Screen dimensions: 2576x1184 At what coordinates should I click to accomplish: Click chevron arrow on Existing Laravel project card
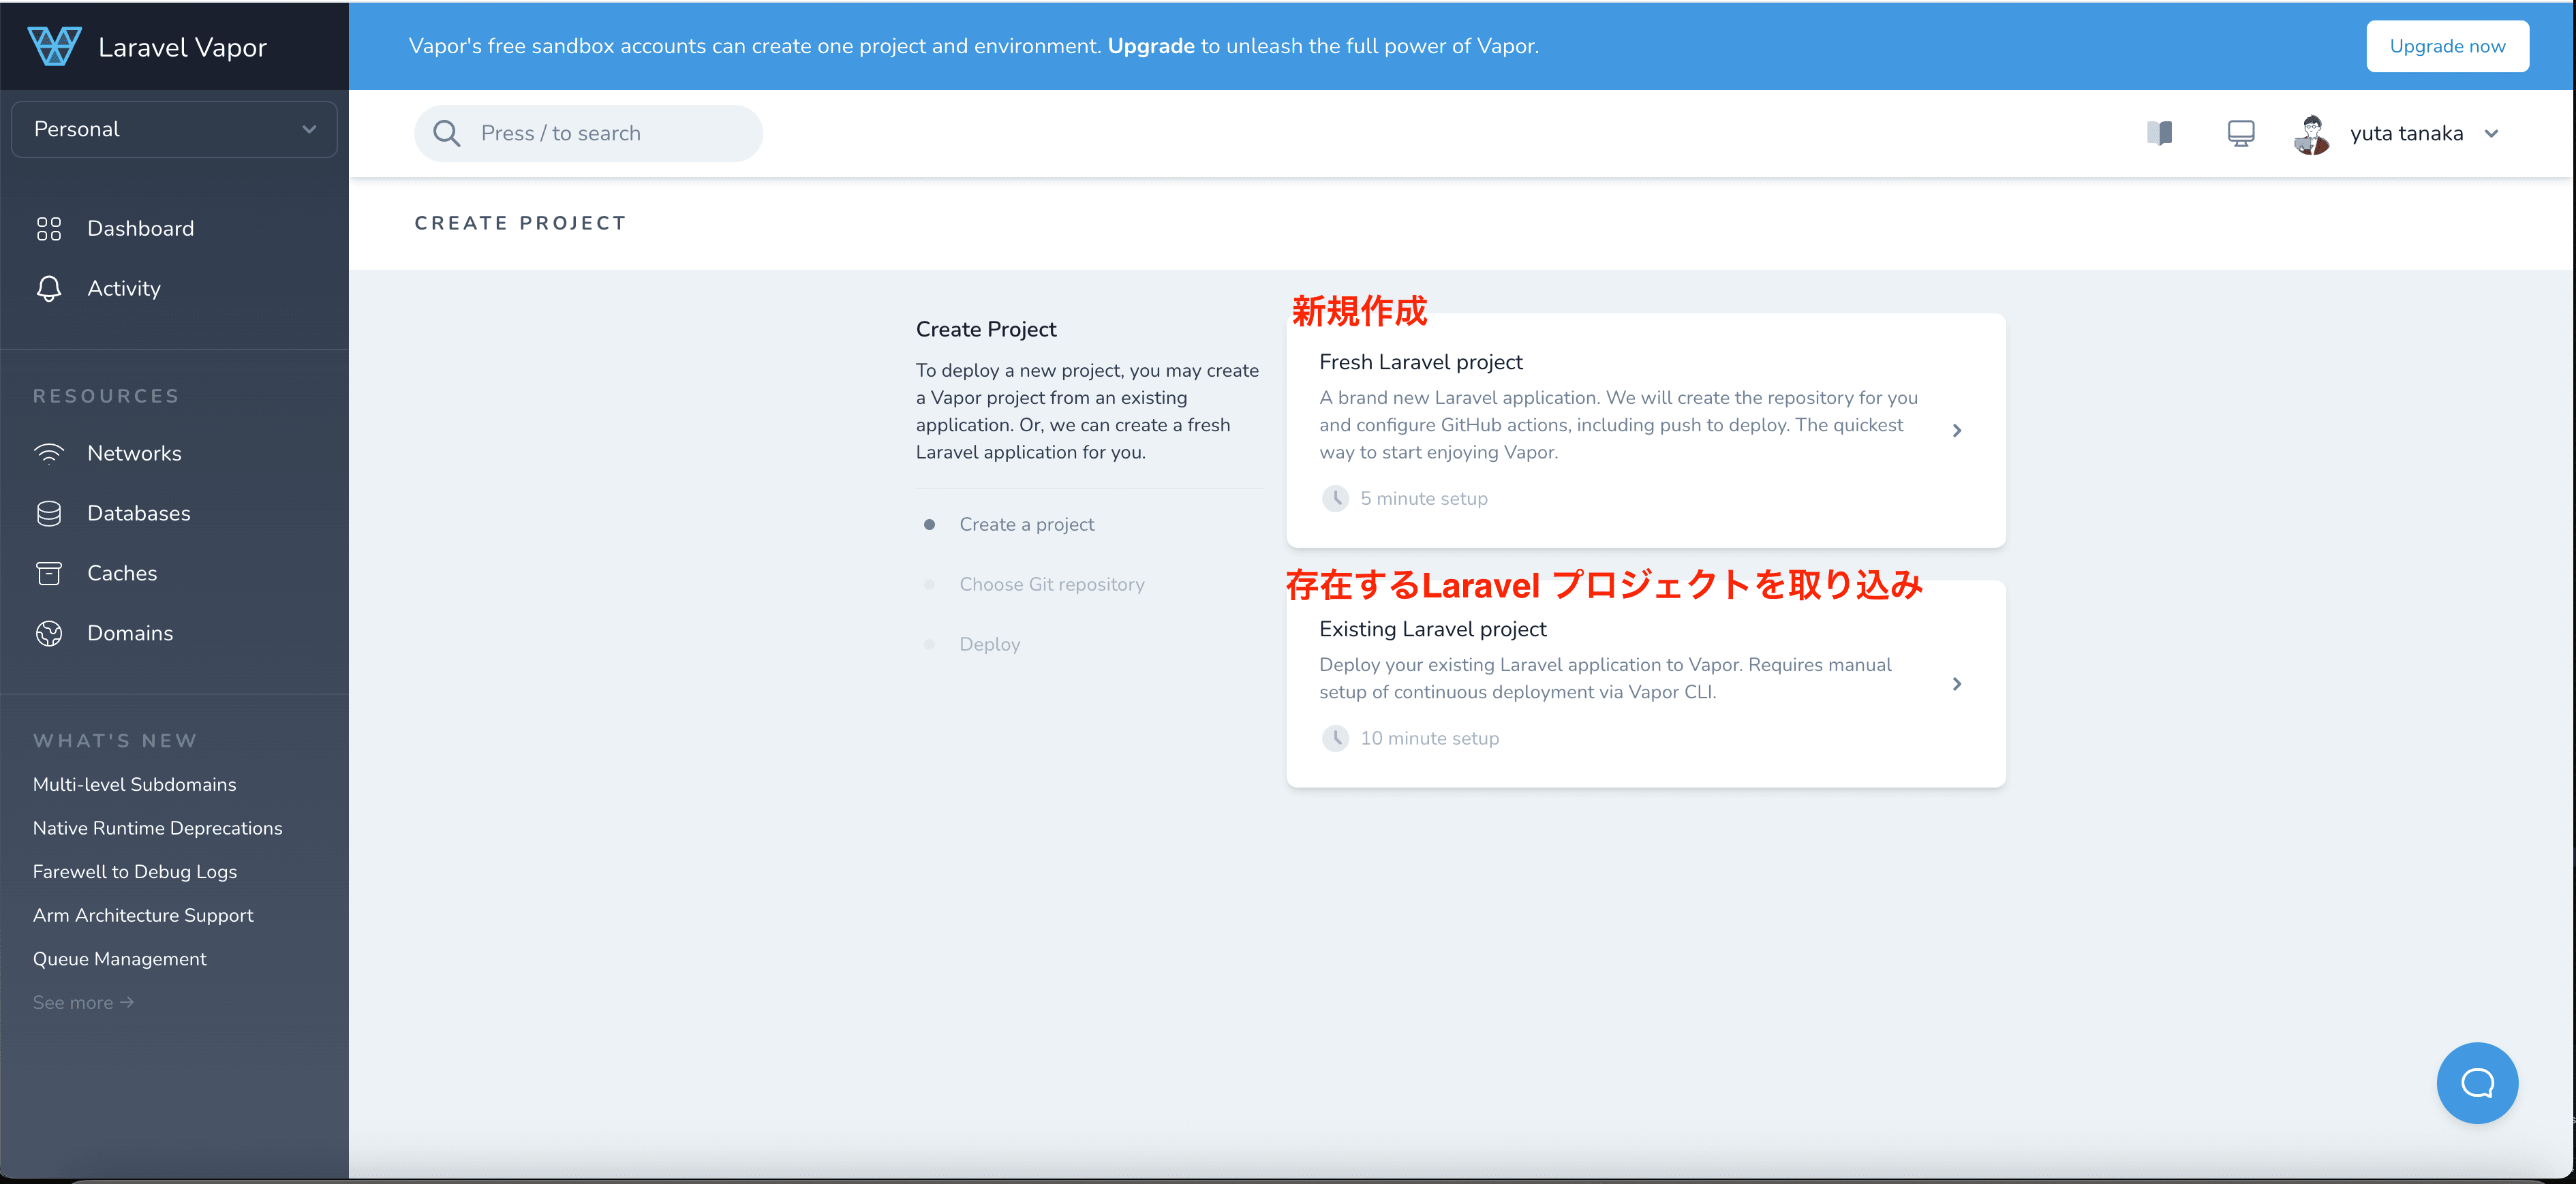point(1957,684)
